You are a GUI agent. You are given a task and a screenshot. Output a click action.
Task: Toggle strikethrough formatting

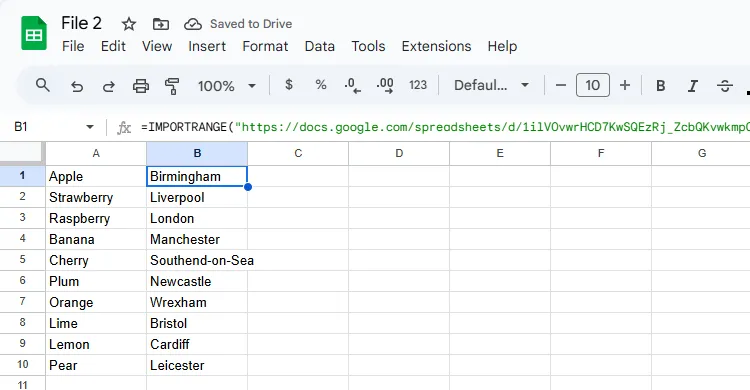coord(725,86)
